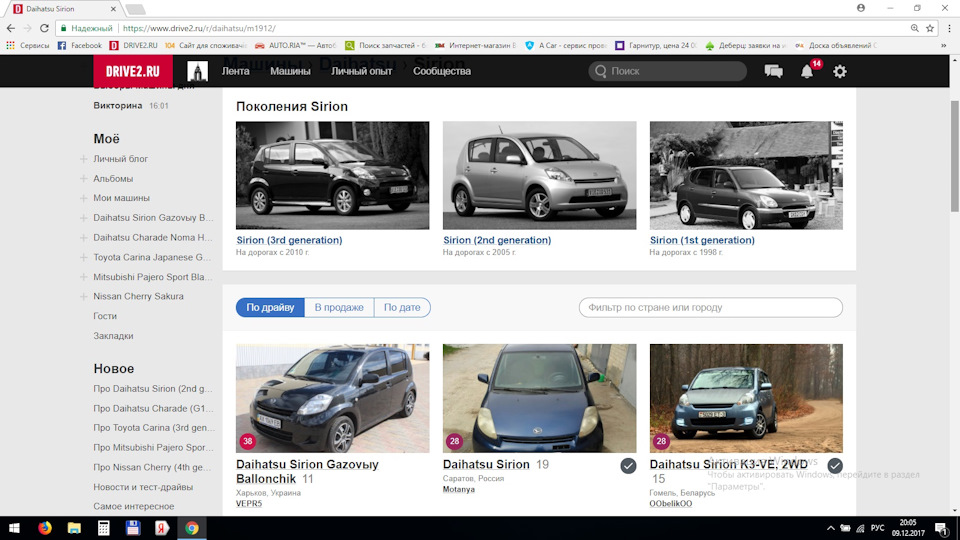The width and height of the screenshot is (960, 540).
Task: Click site search field Поиск
Action: (x=667, y=71)
